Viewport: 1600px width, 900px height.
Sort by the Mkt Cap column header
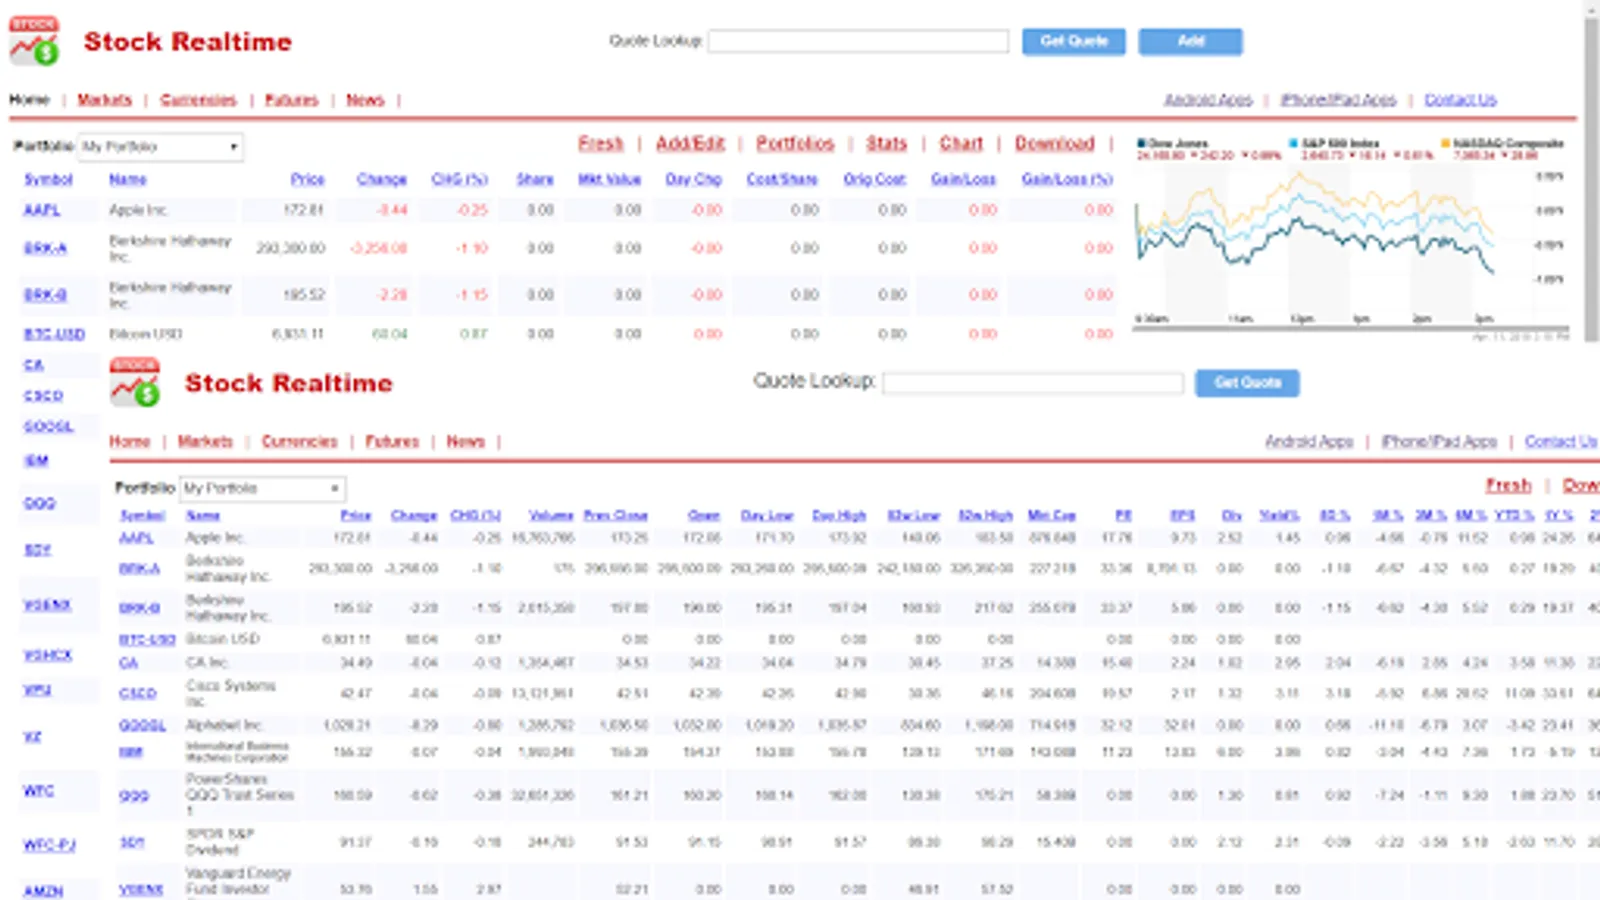click(x=1052, y=515)
